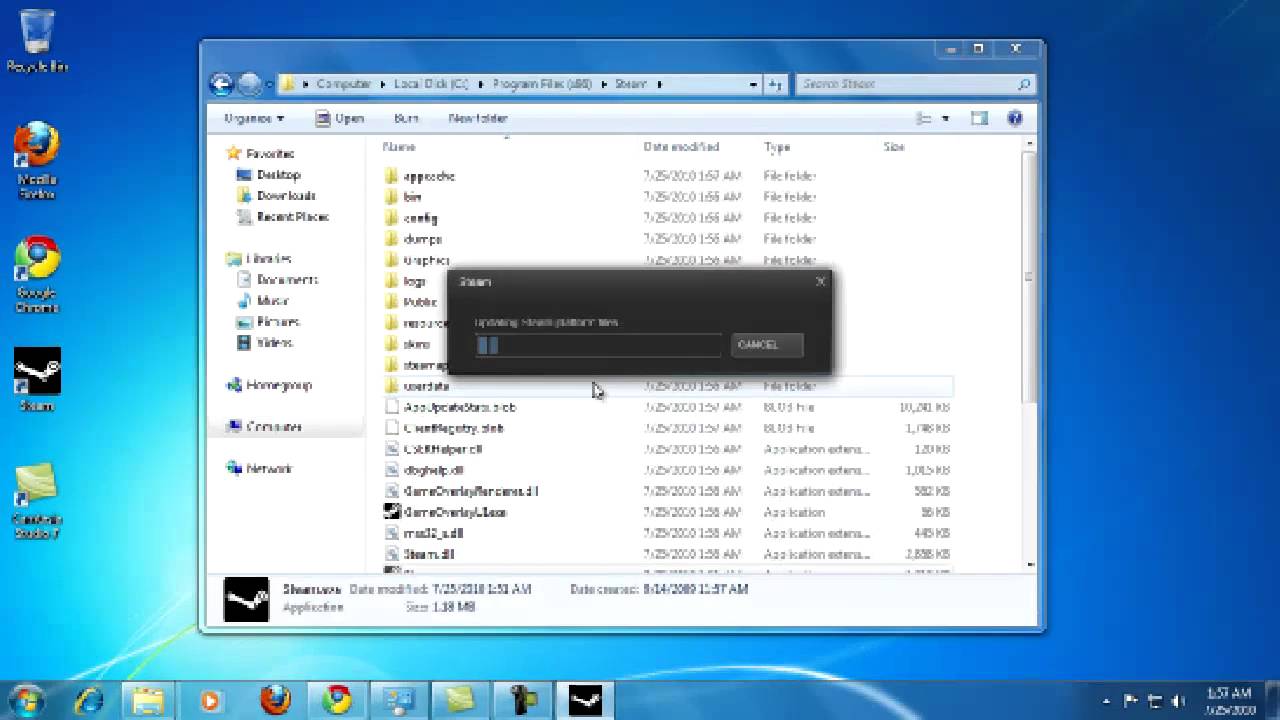Toggle the preview pane icon
Viewport: 1280px width, 720px height.
(979, 118)
